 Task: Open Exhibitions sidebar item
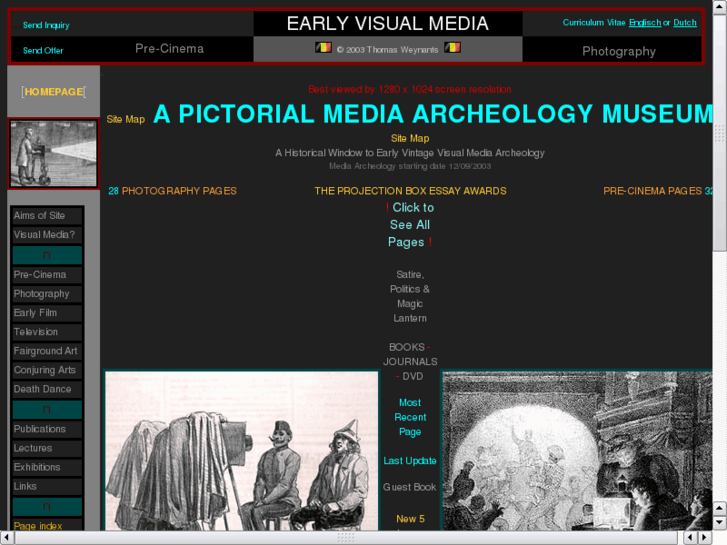[x=47, y=467]
